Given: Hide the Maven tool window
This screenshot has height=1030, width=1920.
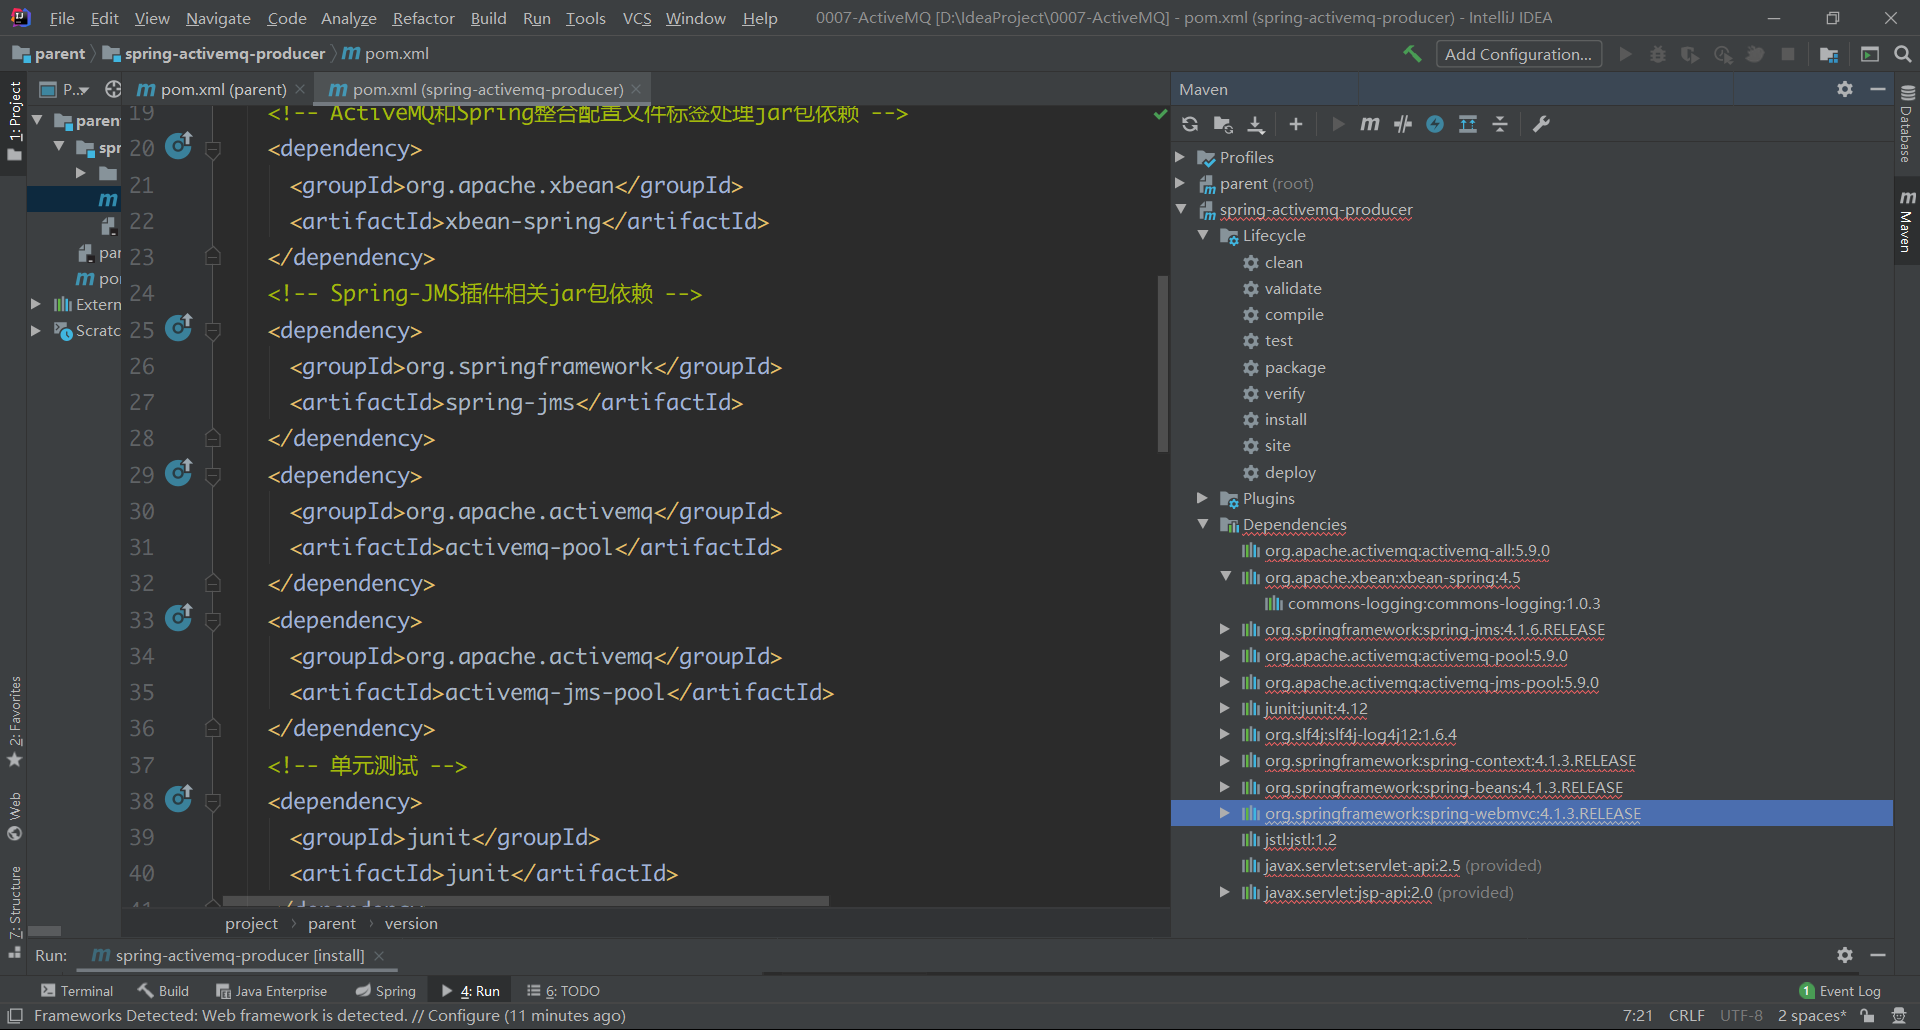Looking at the screenshot, I should click(1878, 89).
